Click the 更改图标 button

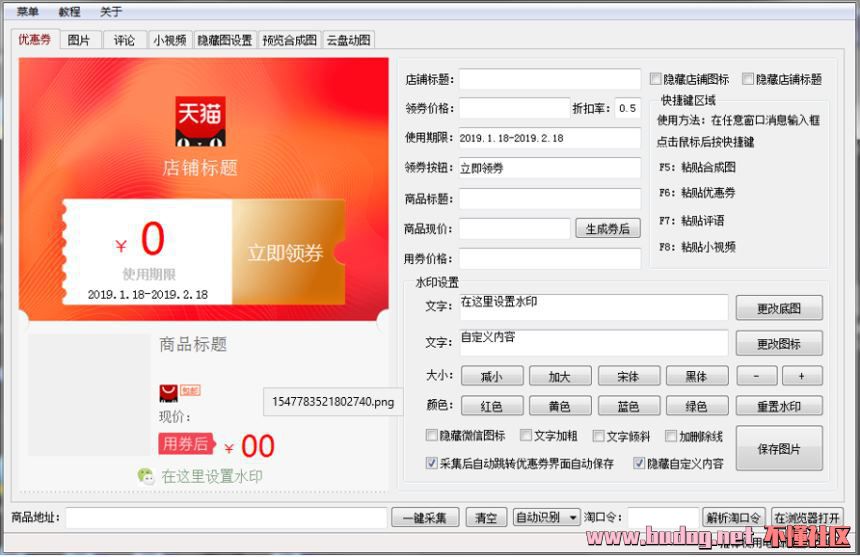[x=779, y=344]
